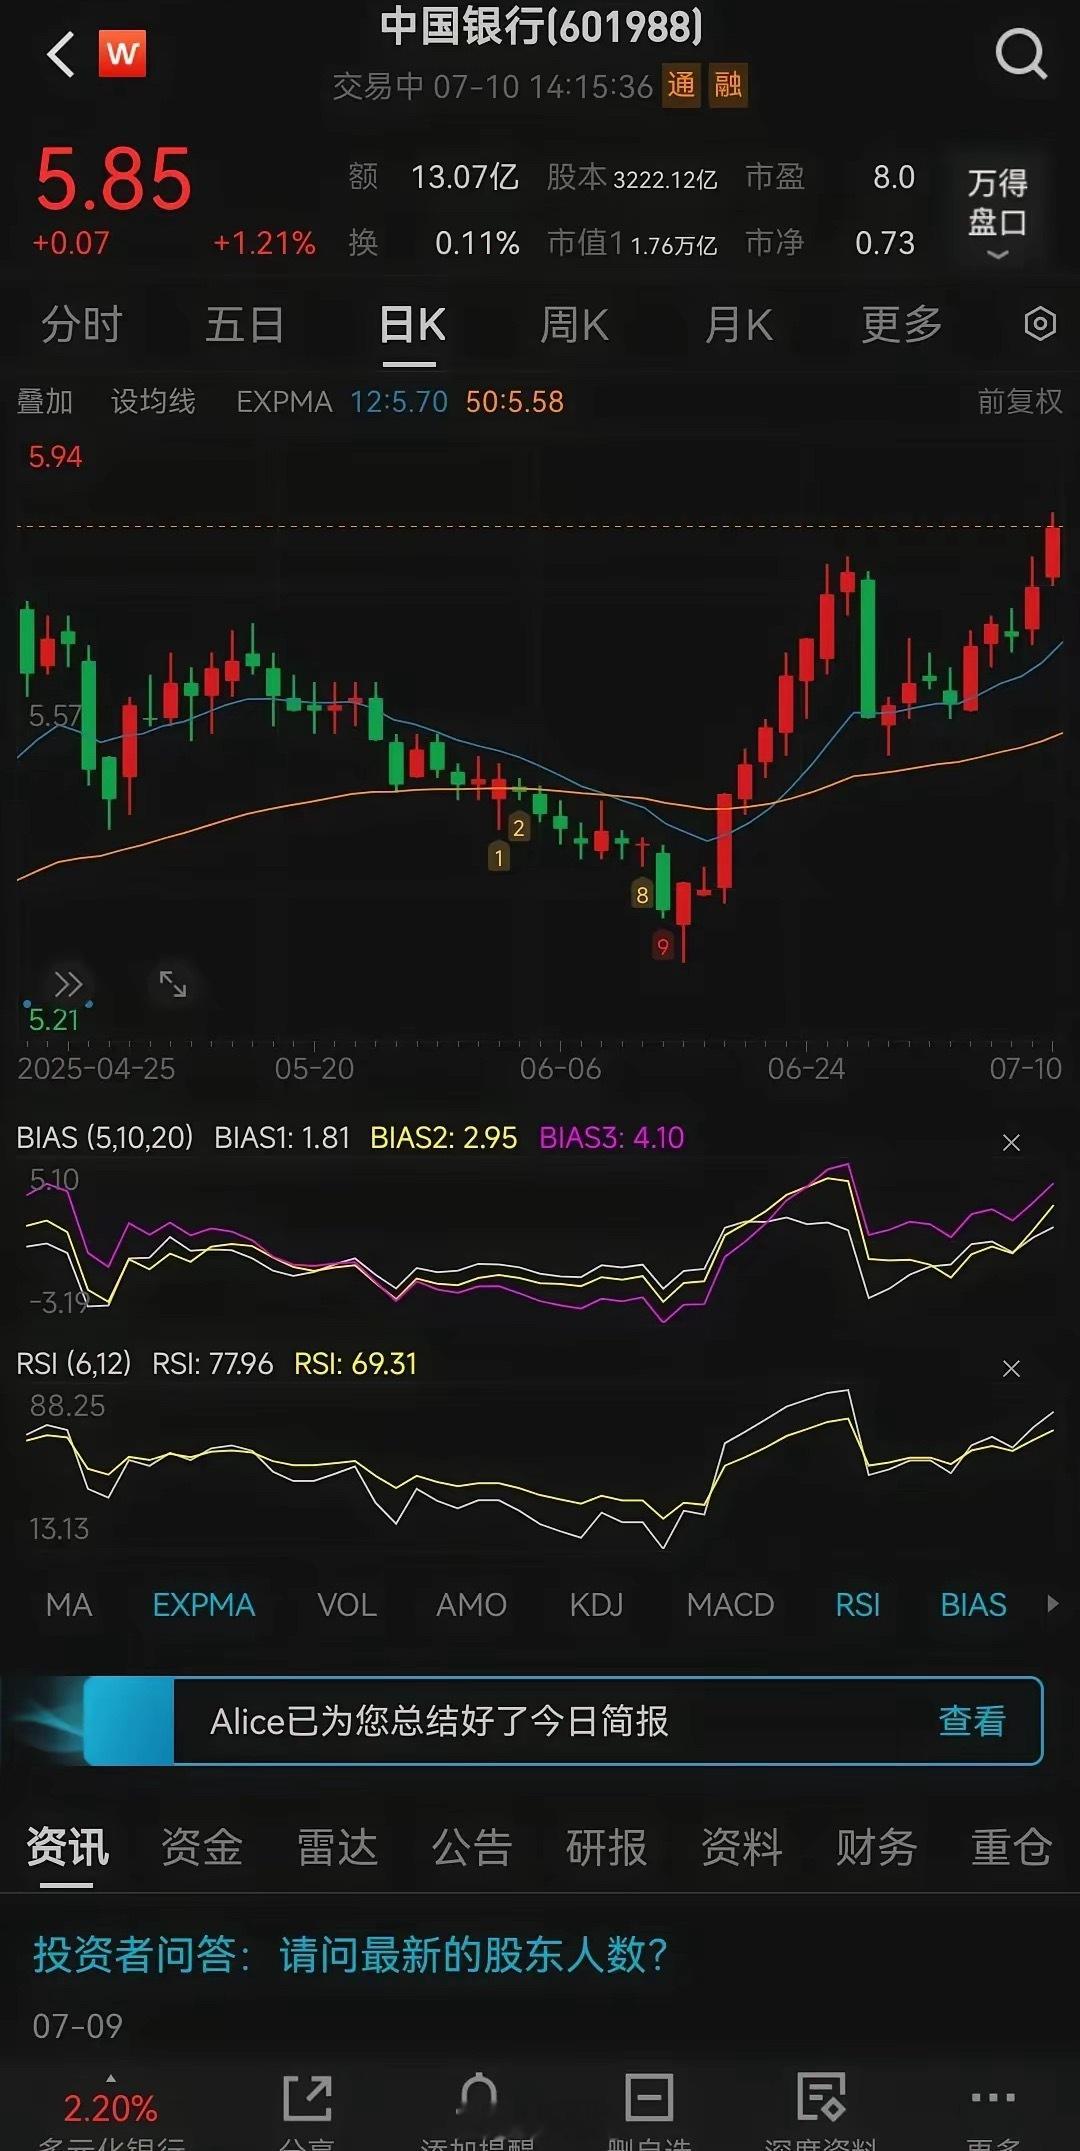
Task: Close the RSI indicator panel
Action: click(1011, 1368)
